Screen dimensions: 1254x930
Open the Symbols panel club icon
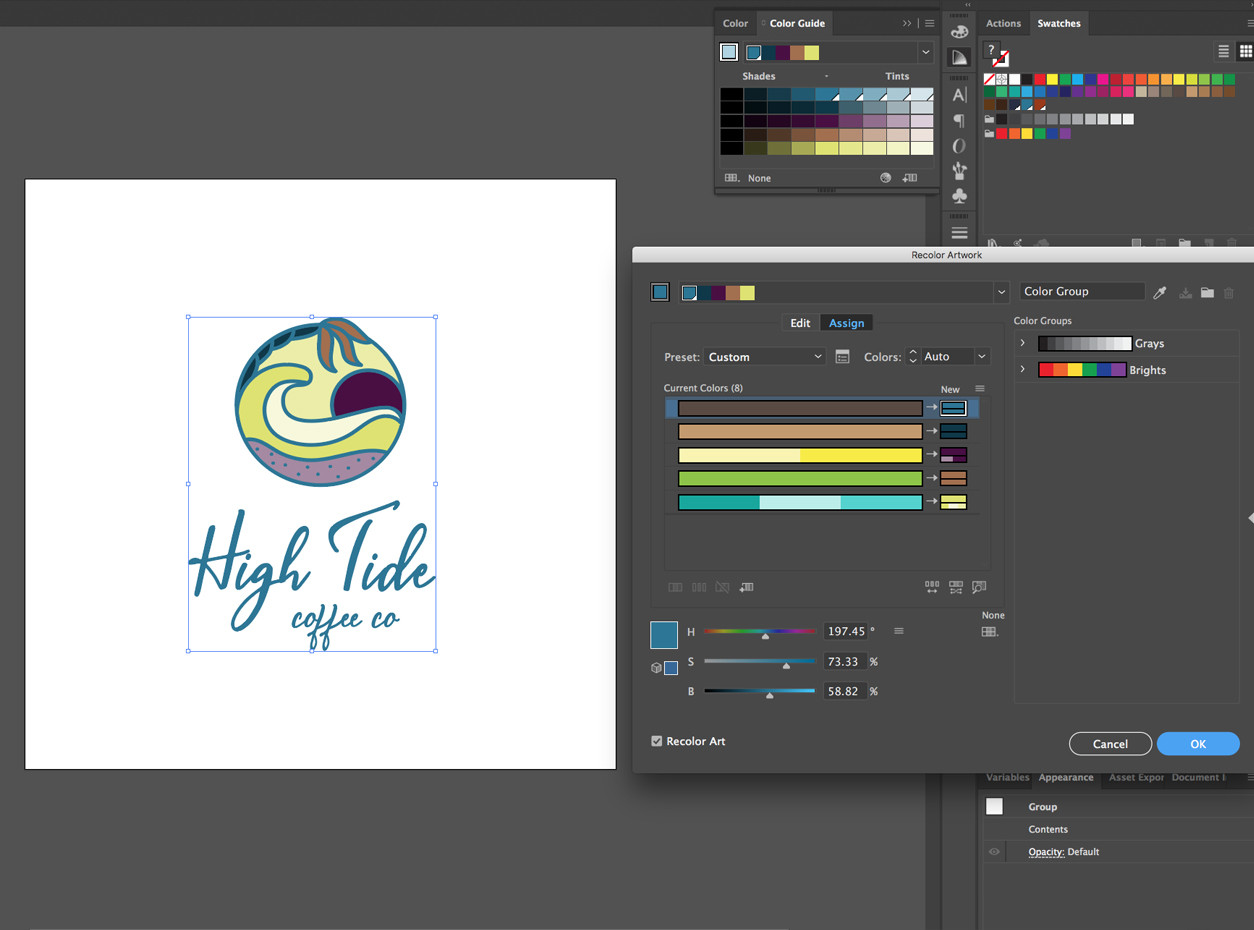959,196
